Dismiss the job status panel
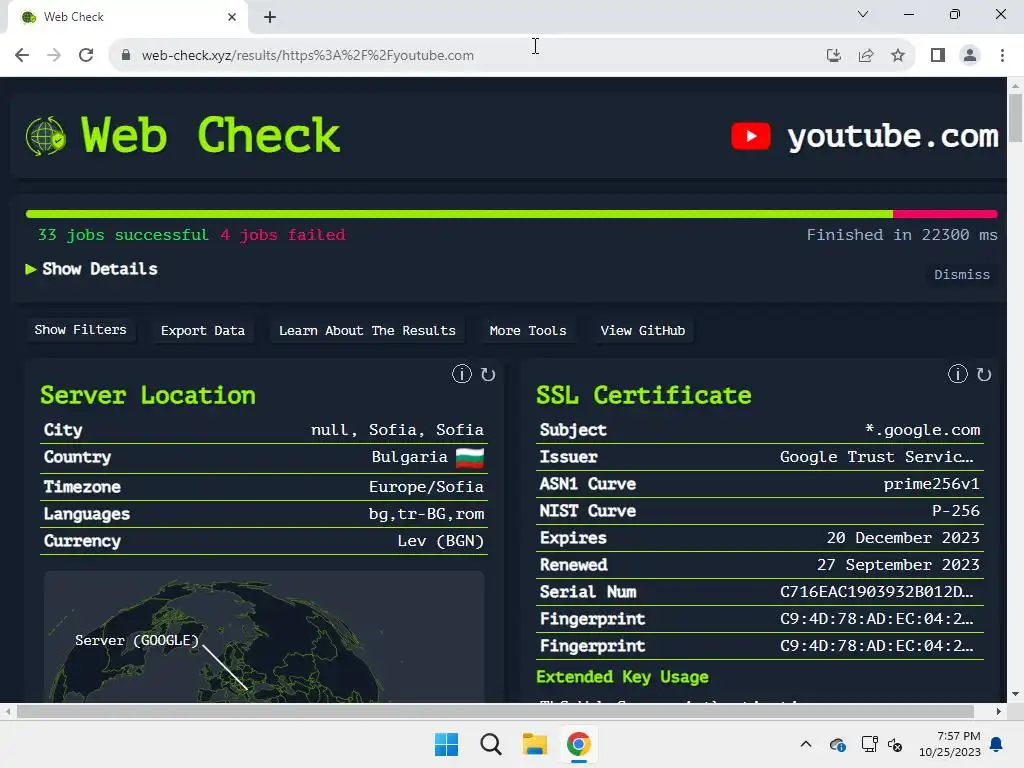The height and width of the screenshot is (768, 1024). click(962, 274)
